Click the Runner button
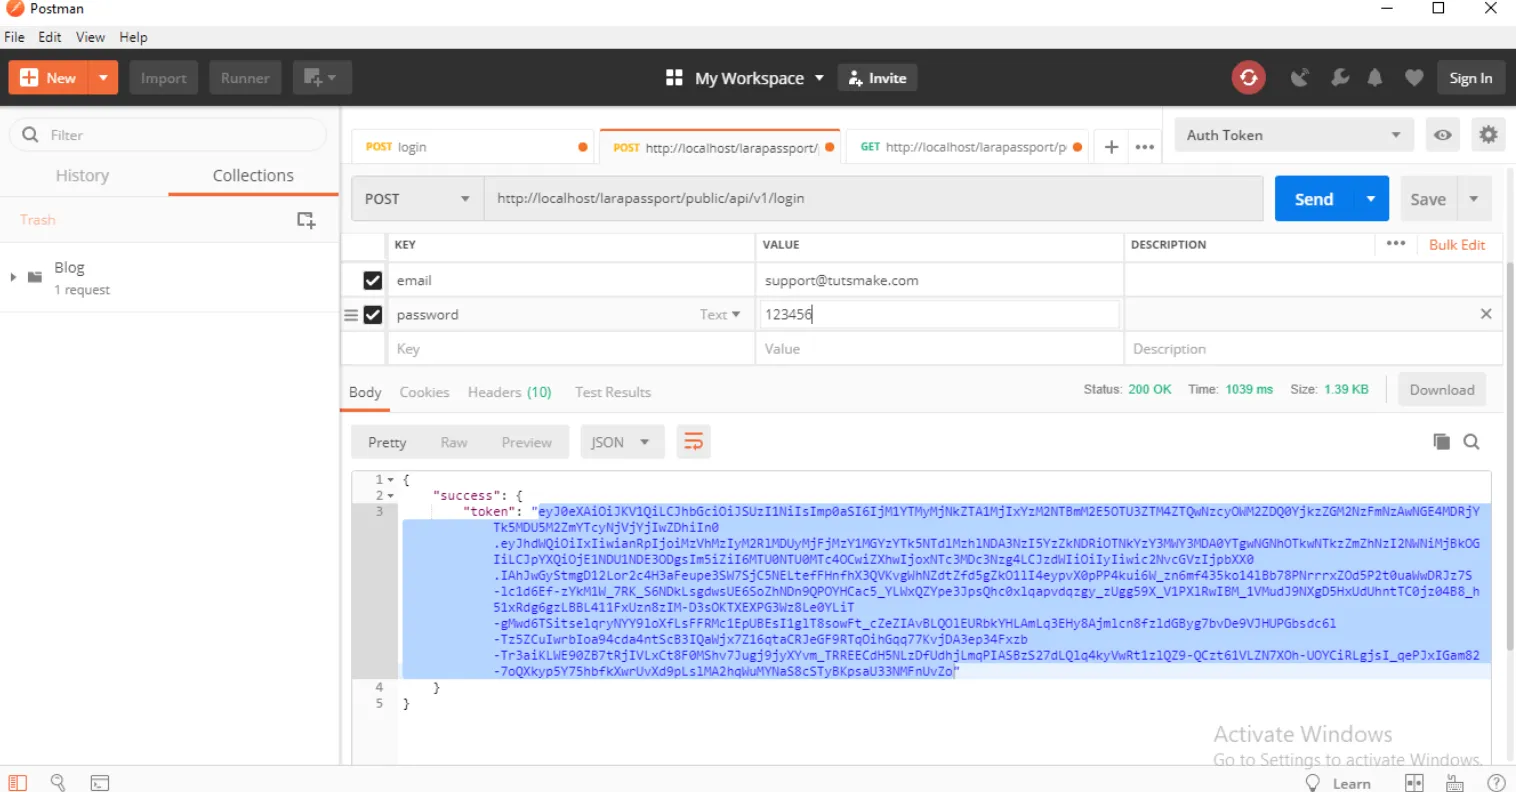 click(x=245, y=78)
